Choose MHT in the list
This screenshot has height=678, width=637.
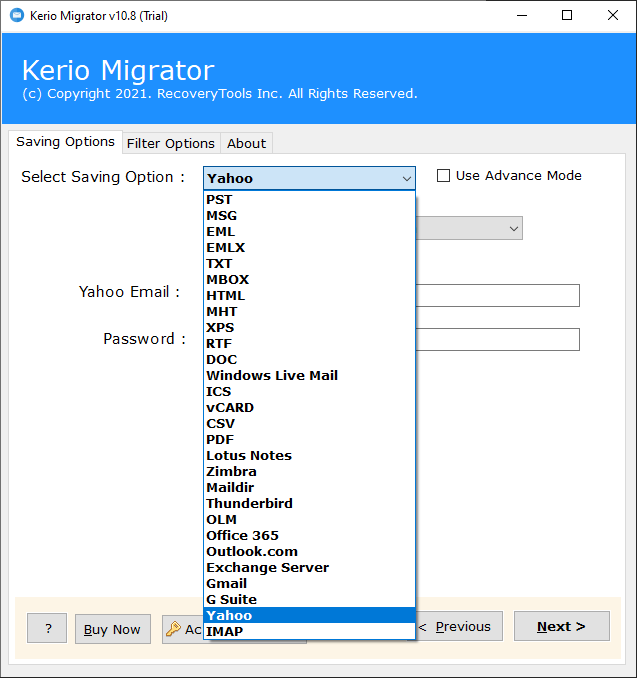pos(309,312)
